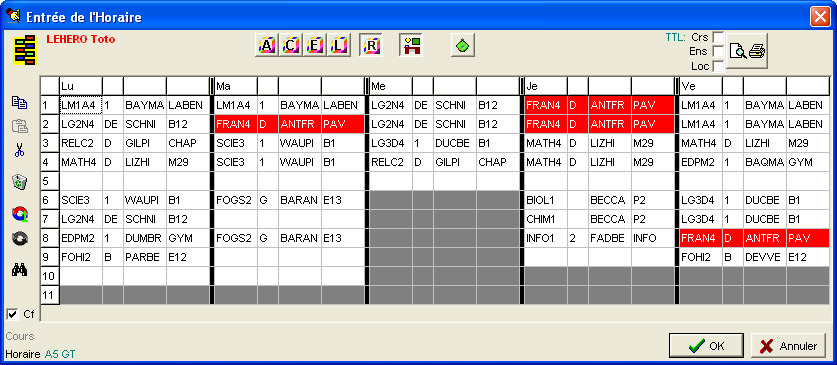Click the LEHERO Toto name label
Image resolution: width=837 pixels, height=365 pixels.
(81, 39)
